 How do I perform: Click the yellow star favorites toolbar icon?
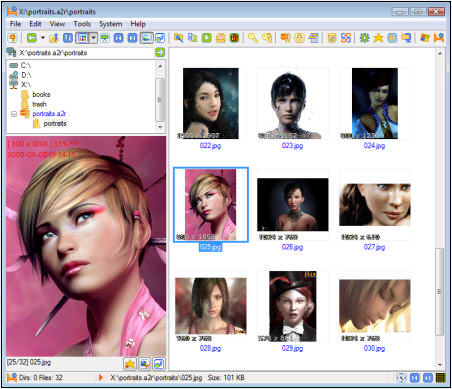coord(378,38)
